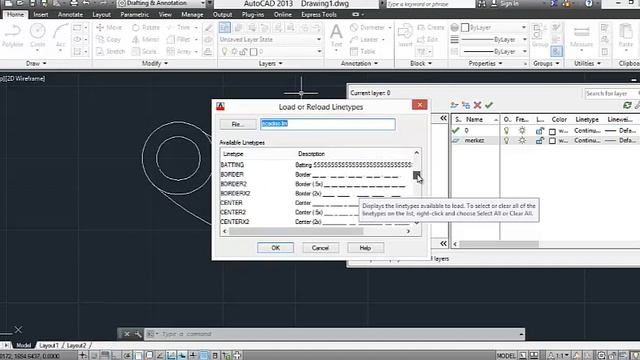Select the Text annotation tool
This screenshot has width=640, height=360.
click(336, 36)
